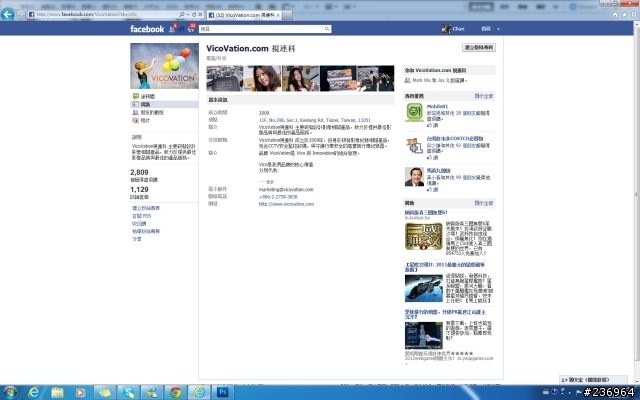Open the browser Tools gear menu
The image size is (640, 400).
(634, 15)
